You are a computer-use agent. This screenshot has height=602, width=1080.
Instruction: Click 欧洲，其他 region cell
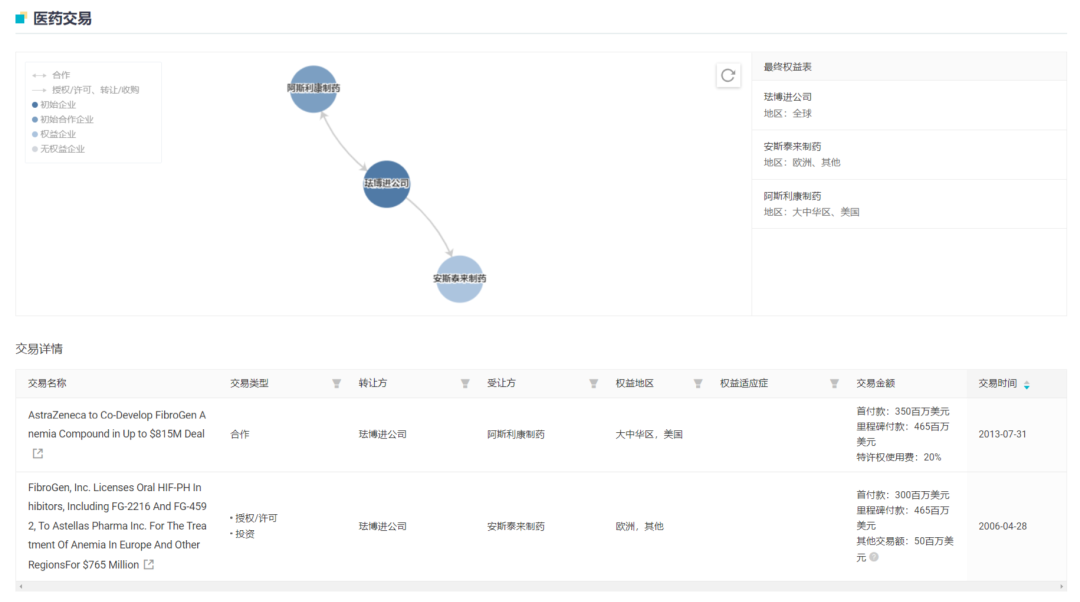[x=639, y=526]
